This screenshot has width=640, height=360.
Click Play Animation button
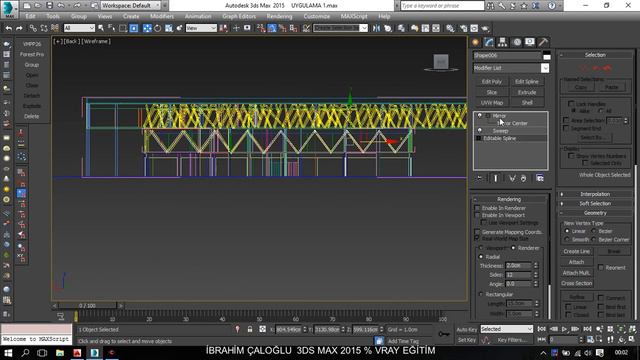pyautogui.click(x=565, y=329)
